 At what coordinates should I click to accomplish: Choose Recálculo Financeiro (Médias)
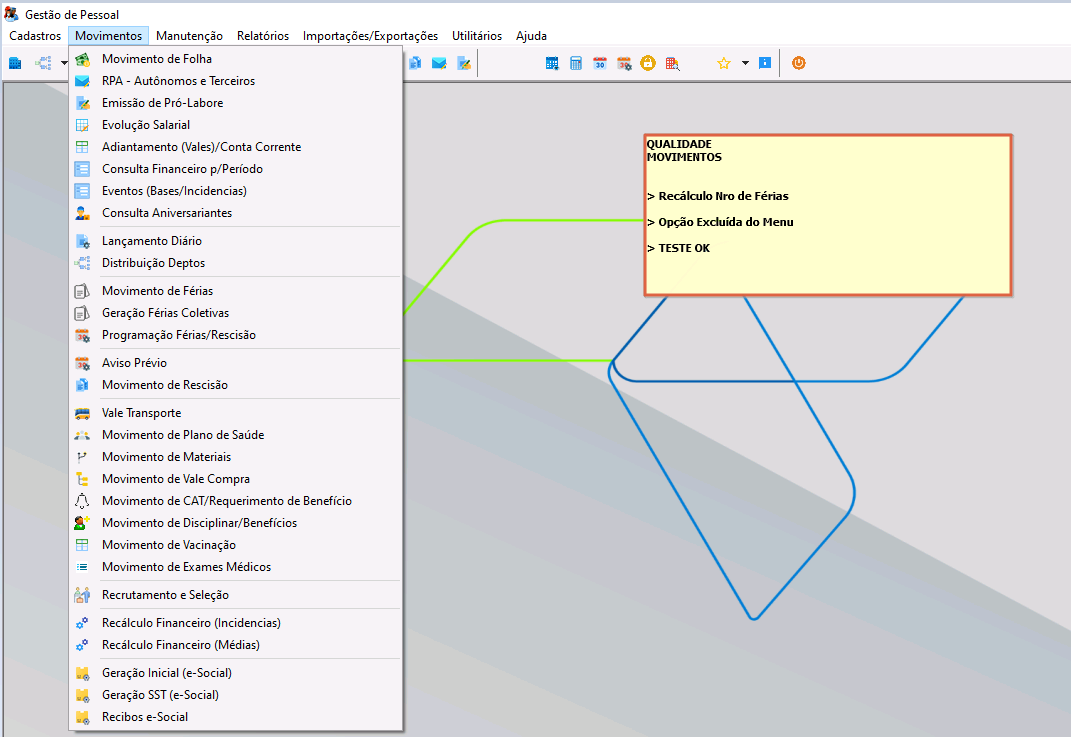coord(236,645)
